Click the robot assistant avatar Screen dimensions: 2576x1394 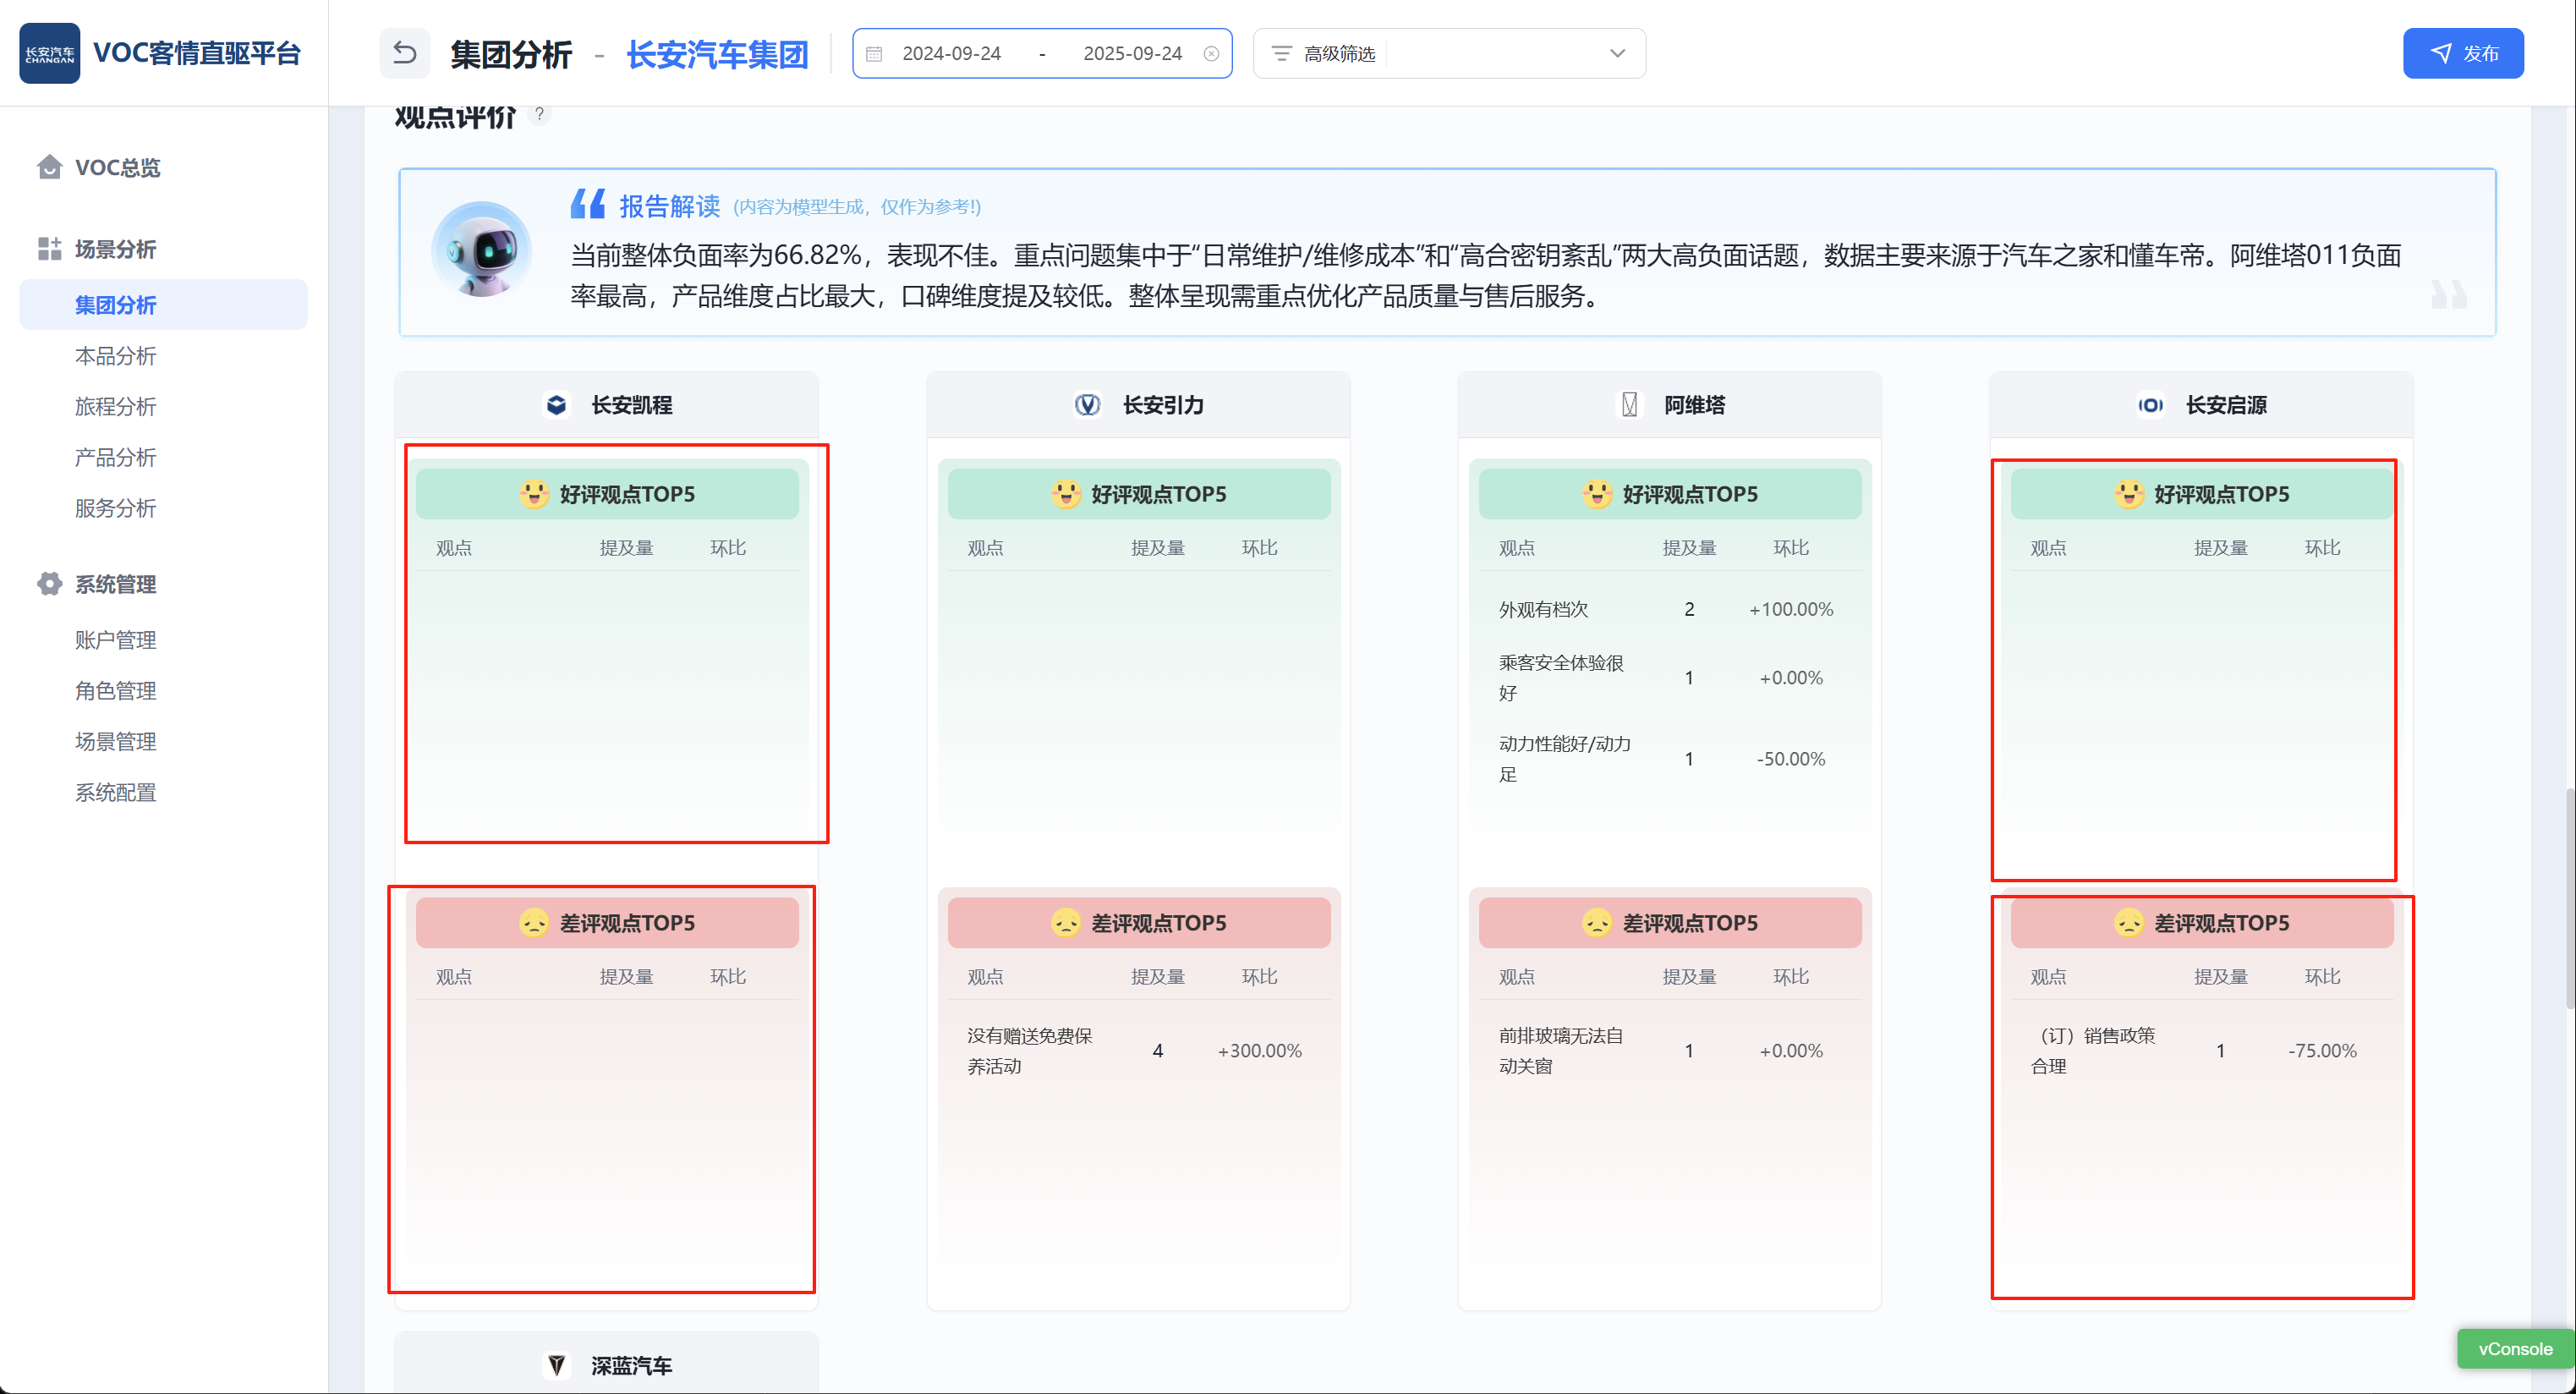[x=482, y=250]
